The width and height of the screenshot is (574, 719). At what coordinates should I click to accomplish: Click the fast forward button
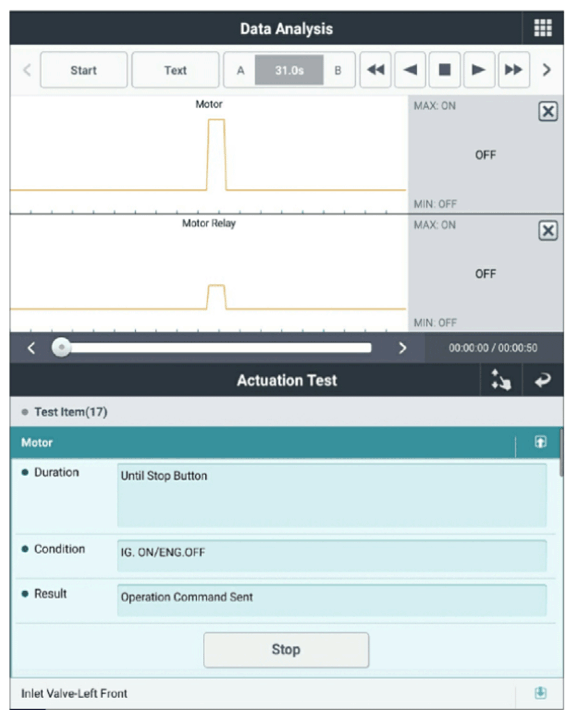pos(514,70)
